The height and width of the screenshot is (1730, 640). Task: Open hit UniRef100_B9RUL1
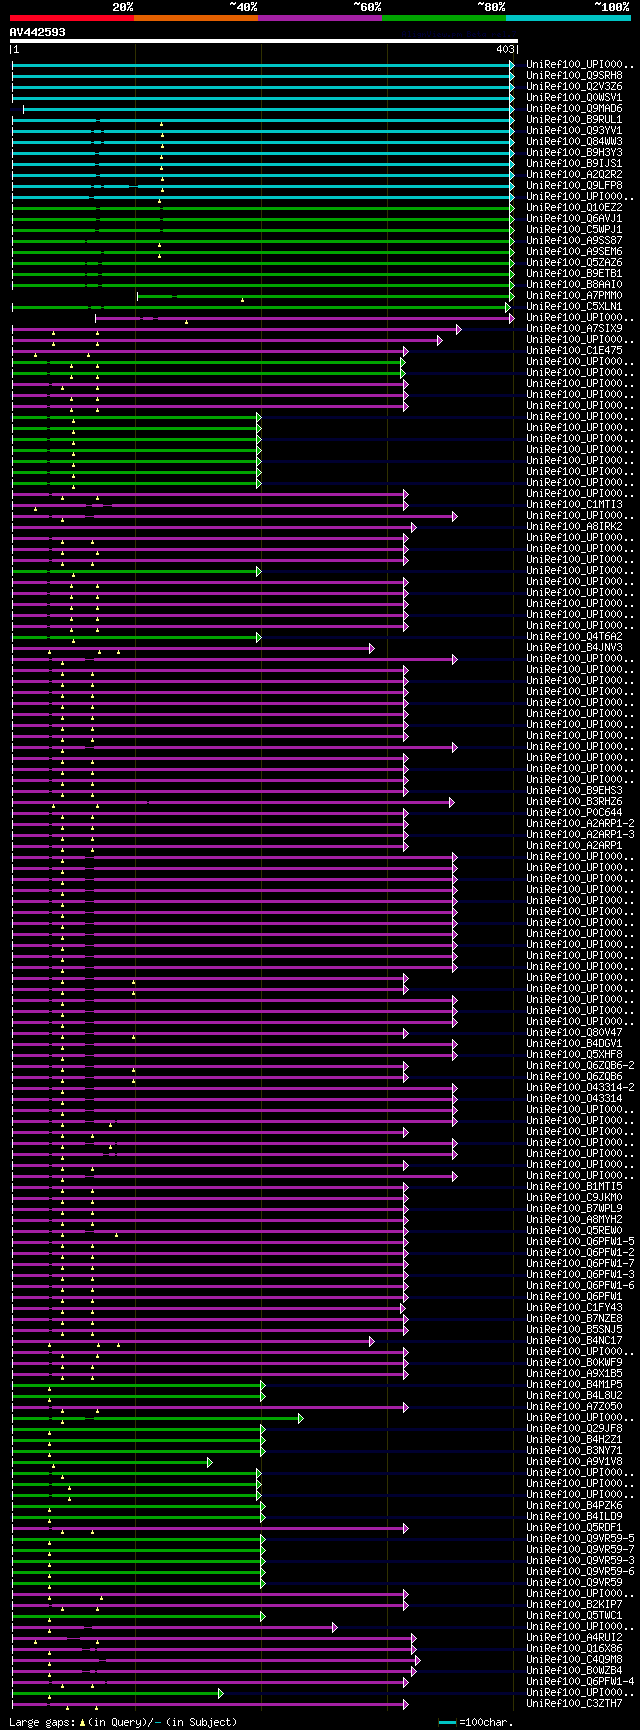(x=574, y=119)
